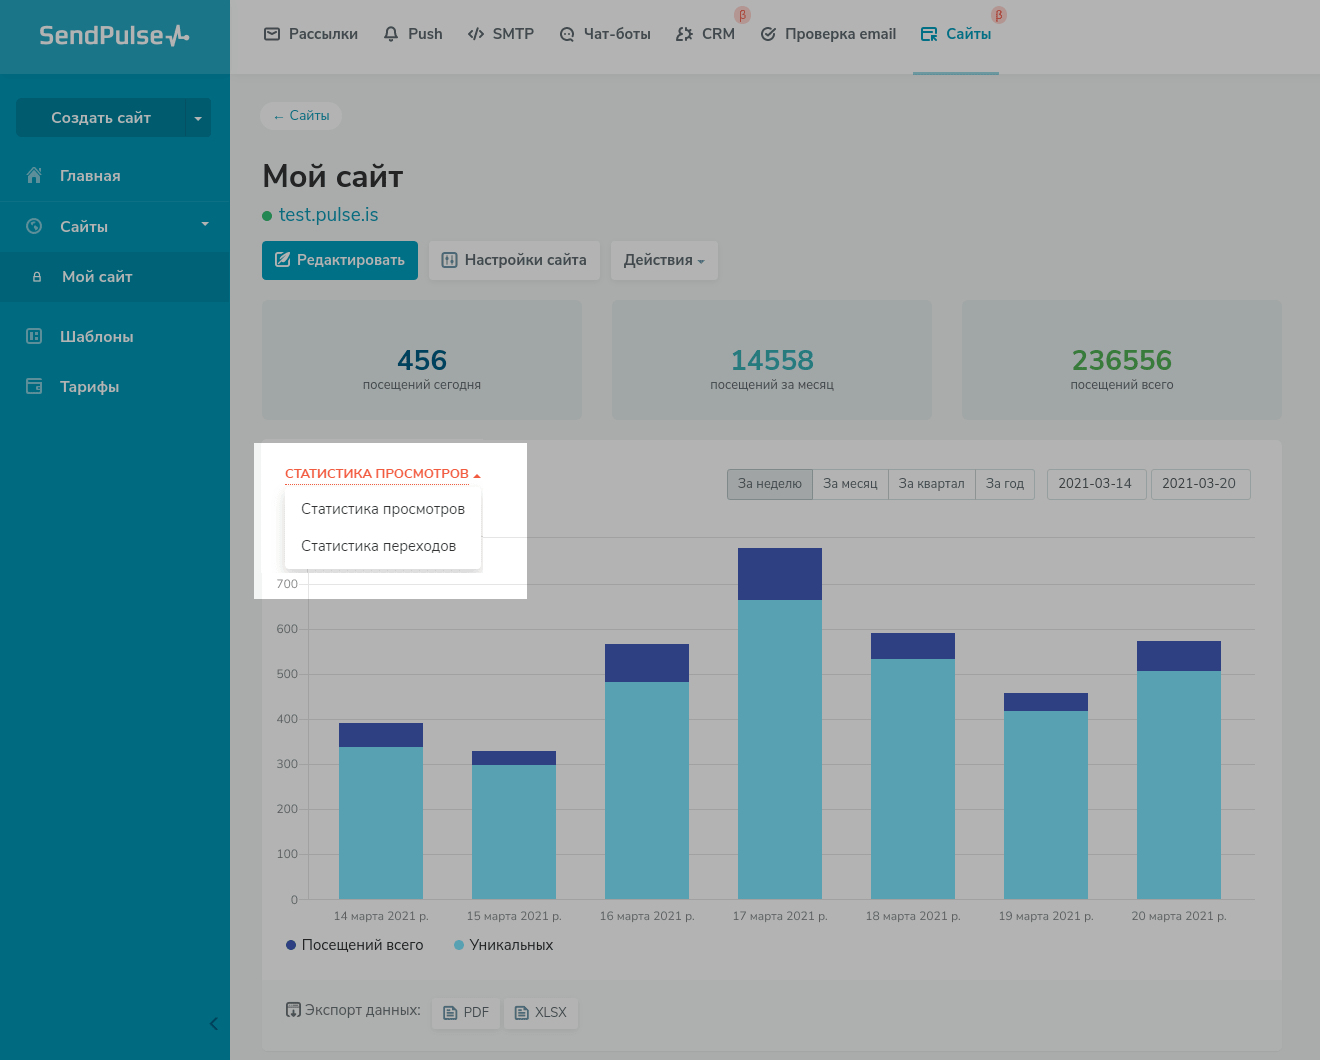Click the Шаблоны templates icon
Viewport: 1320px width, 1060px height.
[x=34, y=336]
